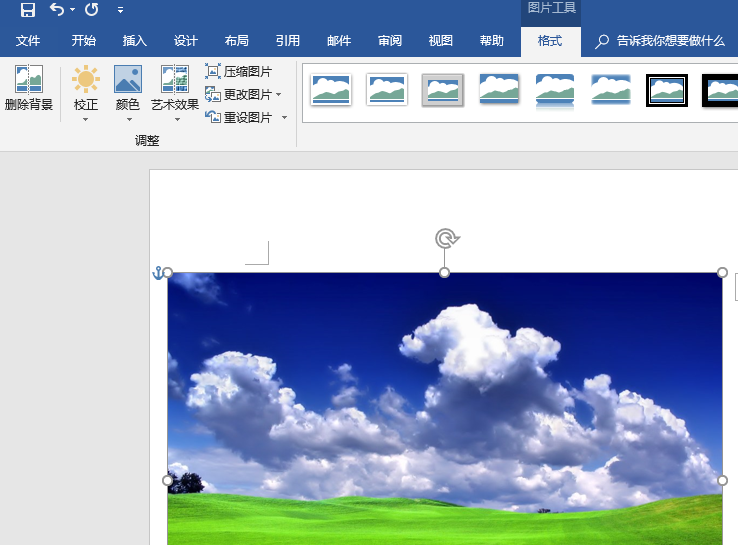Open the 邮件 tab
This screenshot has width=738, height=545.
[339, 41]
